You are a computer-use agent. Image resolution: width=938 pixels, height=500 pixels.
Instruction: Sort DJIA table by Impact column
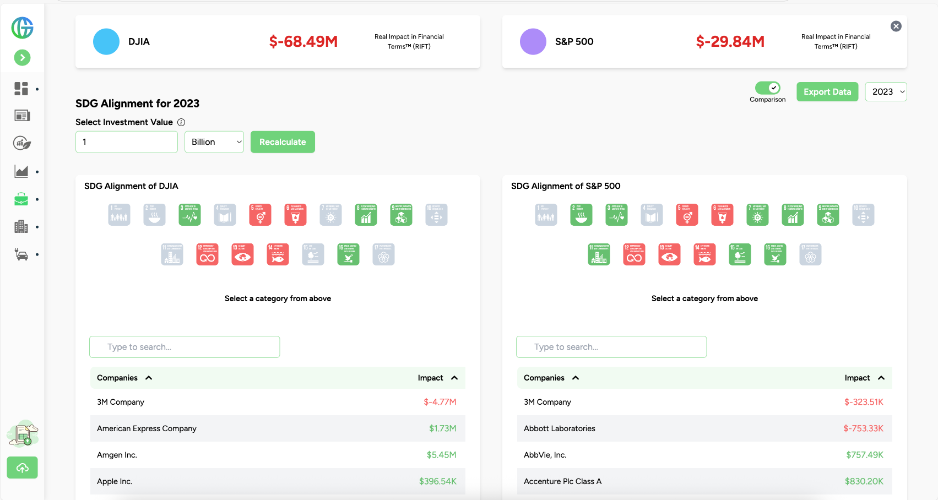[438, 378]
